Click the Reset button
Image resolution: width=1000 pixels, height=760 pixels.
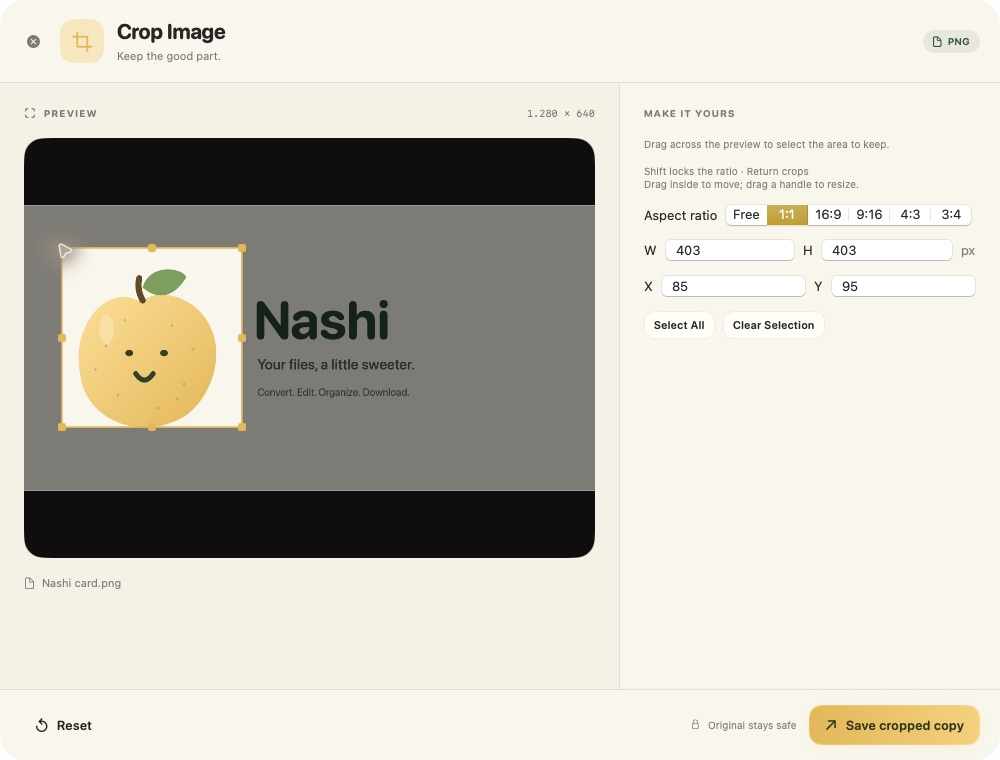click(x=64, y=726)
